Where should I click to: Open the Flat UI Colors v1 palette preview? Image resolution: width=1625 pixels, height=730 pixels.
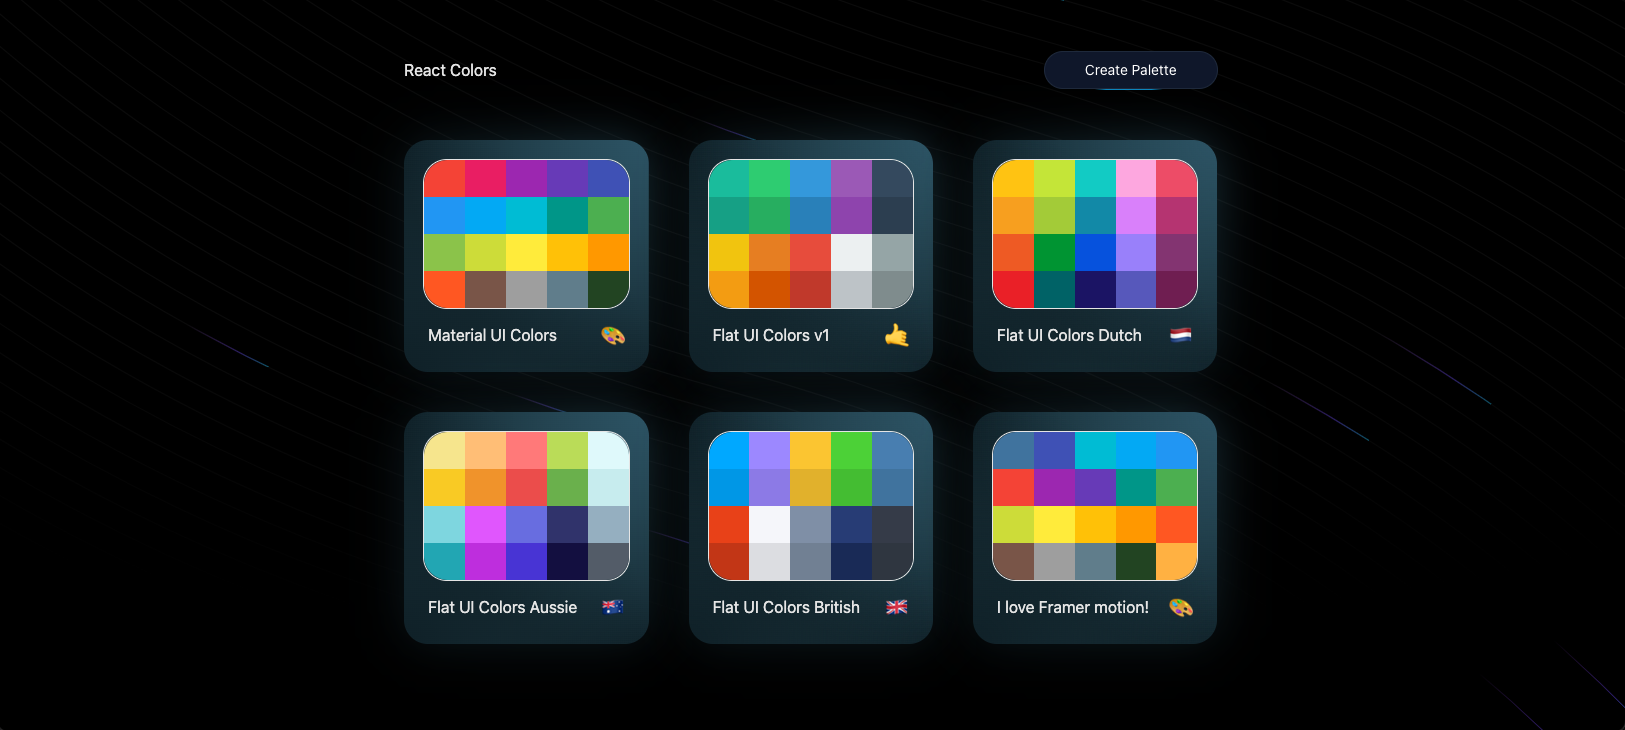tap(811, 234)
